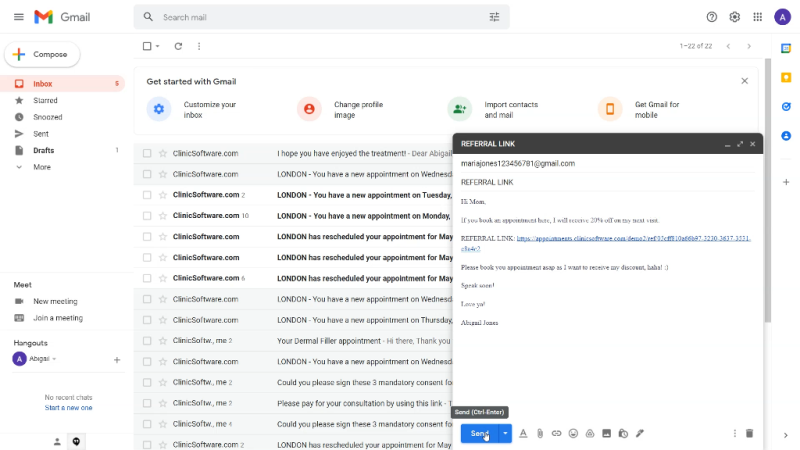Select the 'new appointment on Monday' email checkbox
This screenshot has width=800, height=450.
pos(147,216)
